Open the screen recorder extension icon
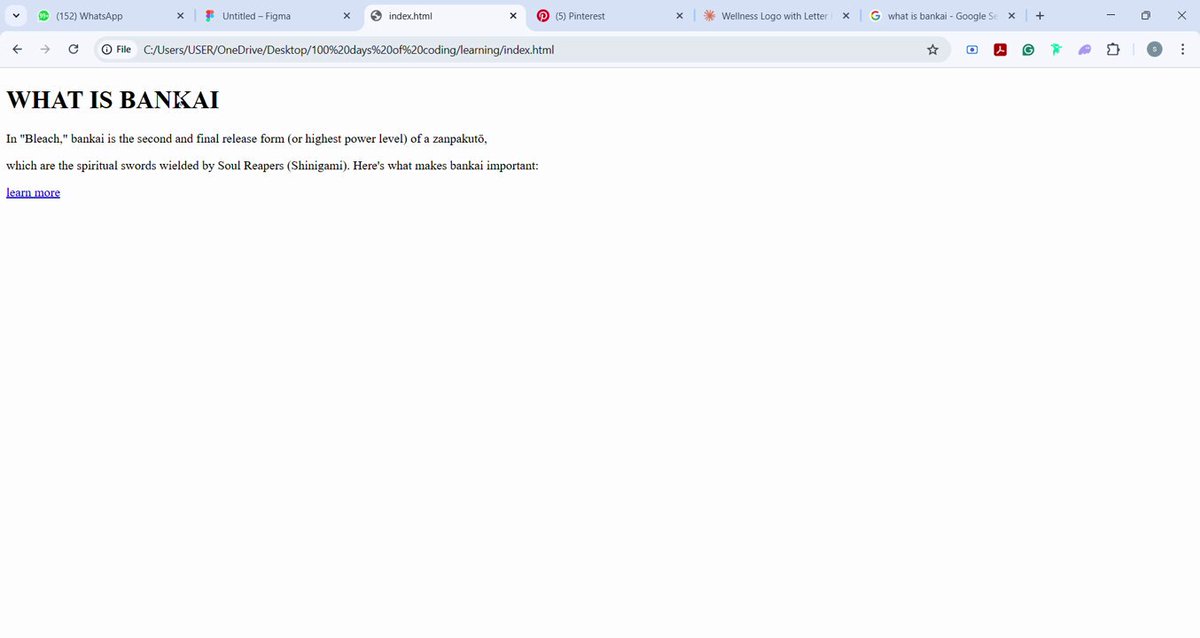1200x638 pixels. tap(972, 49)
